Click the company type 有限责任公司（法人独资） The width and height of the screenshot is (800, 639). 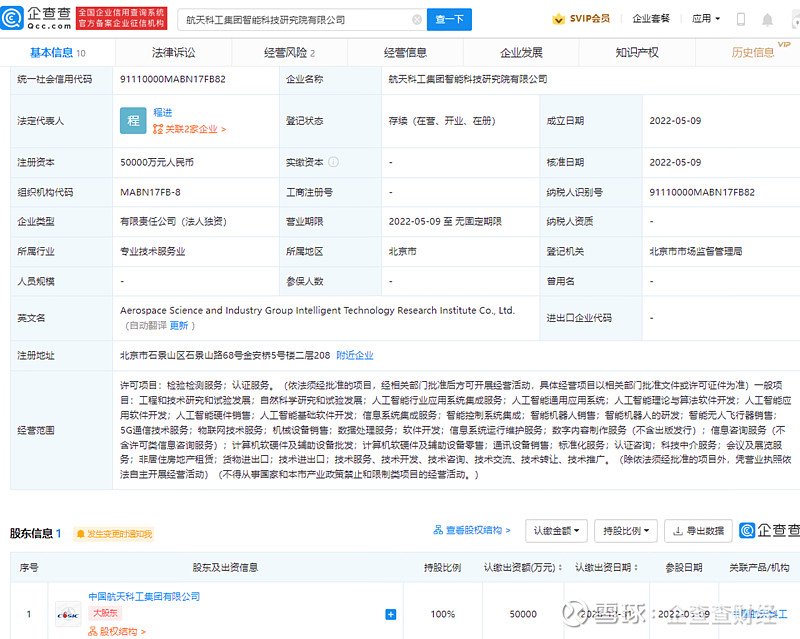point(173,222)
